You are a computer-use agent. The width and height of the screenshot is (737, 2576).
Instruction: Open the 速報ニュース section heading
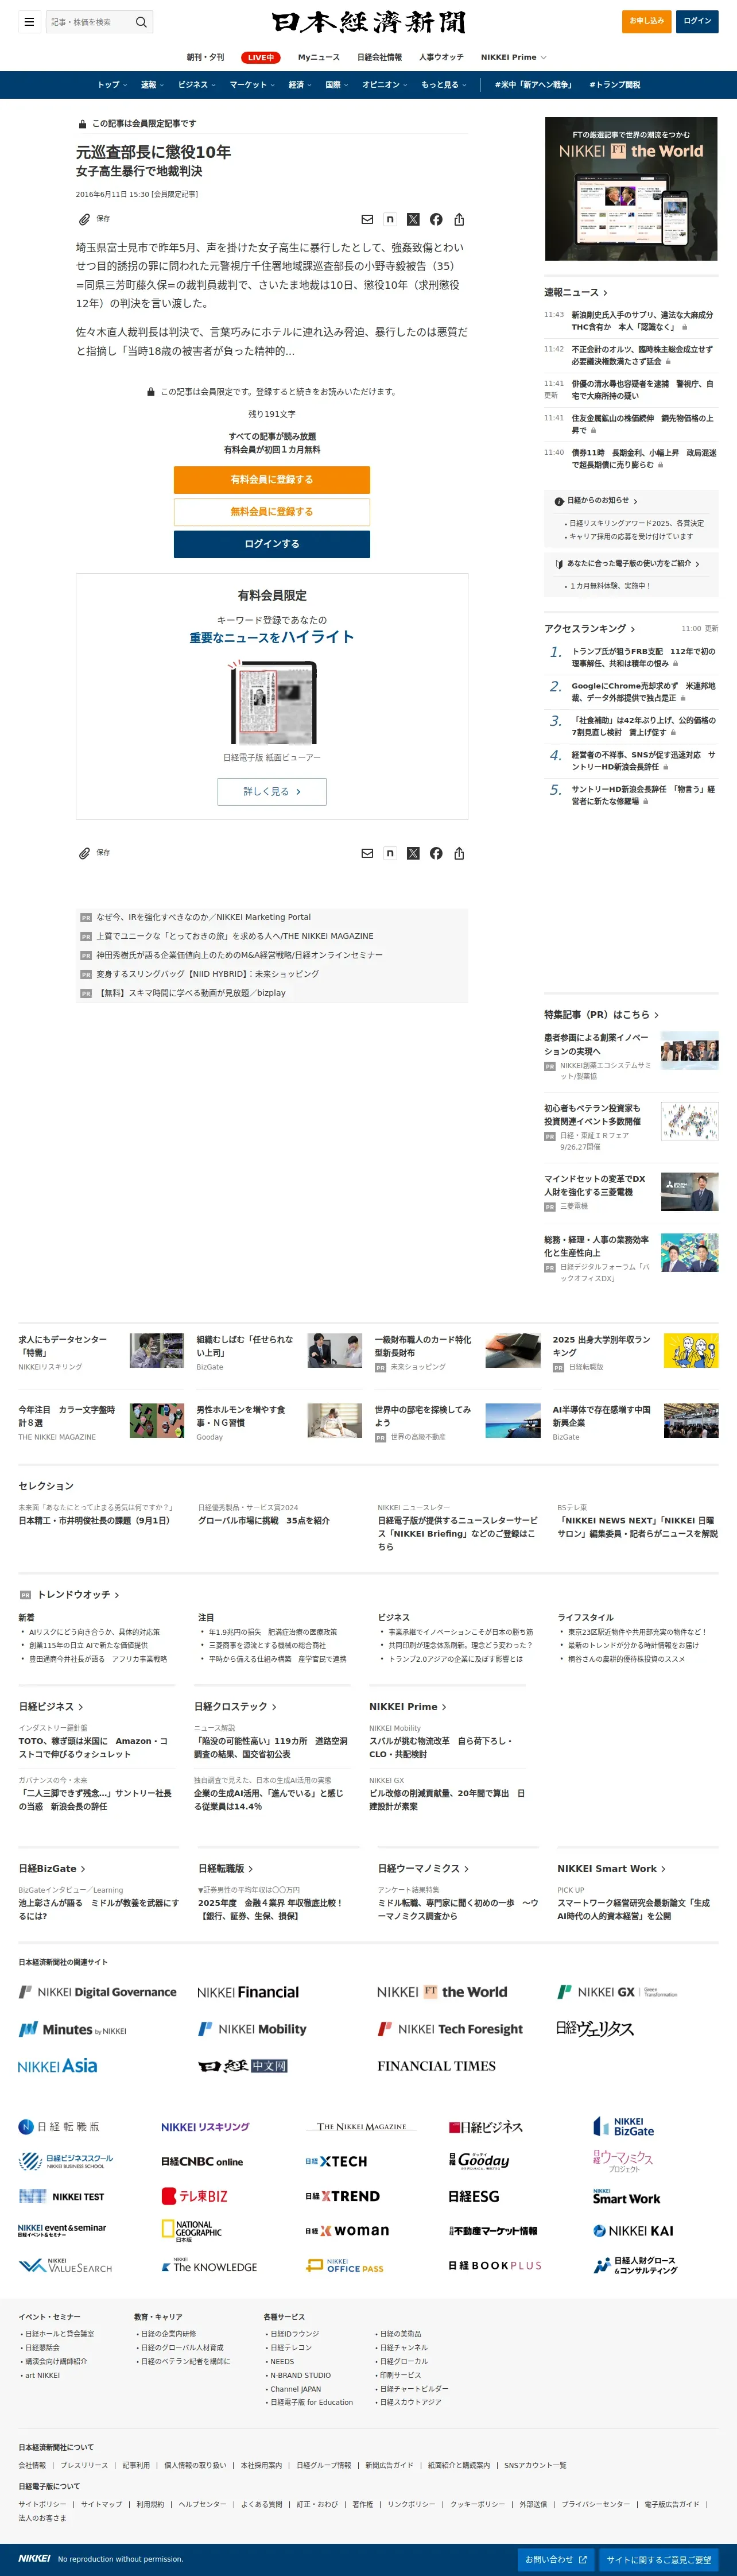(x=576, y=292)
